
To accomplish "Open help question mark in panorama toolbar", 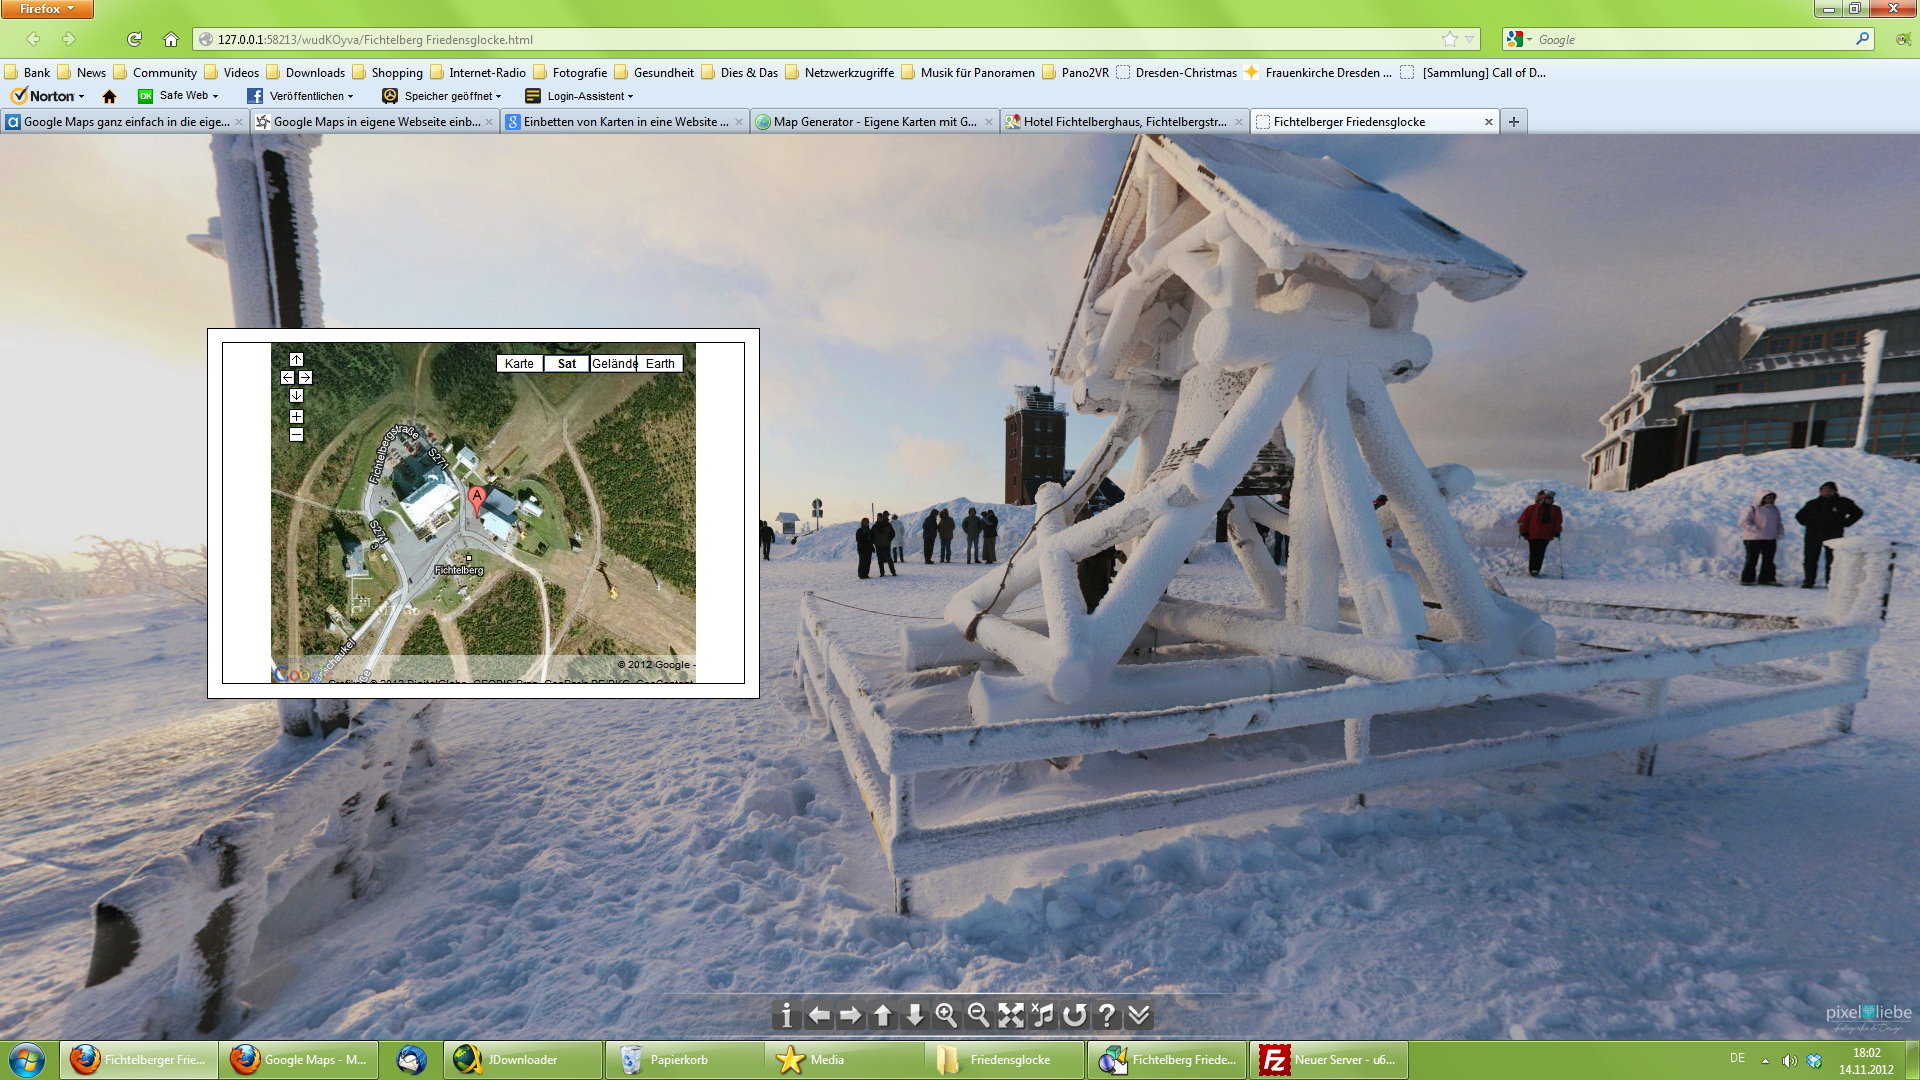I will pyautogui.click(x=1107, y=1015).
